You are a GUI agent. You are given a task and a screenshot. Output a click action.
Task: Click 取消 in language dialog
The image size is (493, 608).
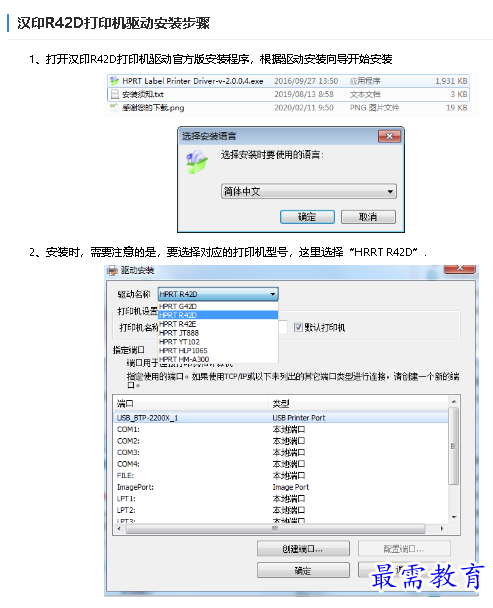pyautogui.click(x=368, y=217)
